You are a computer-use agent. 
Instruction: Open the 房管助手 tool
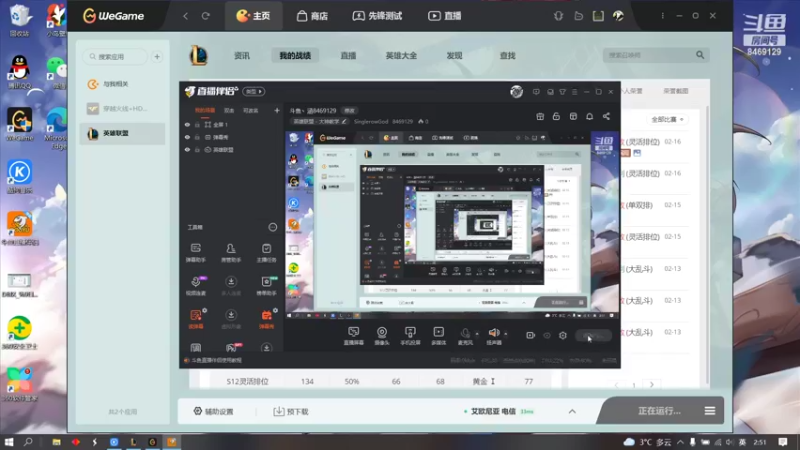click(231, 253)
